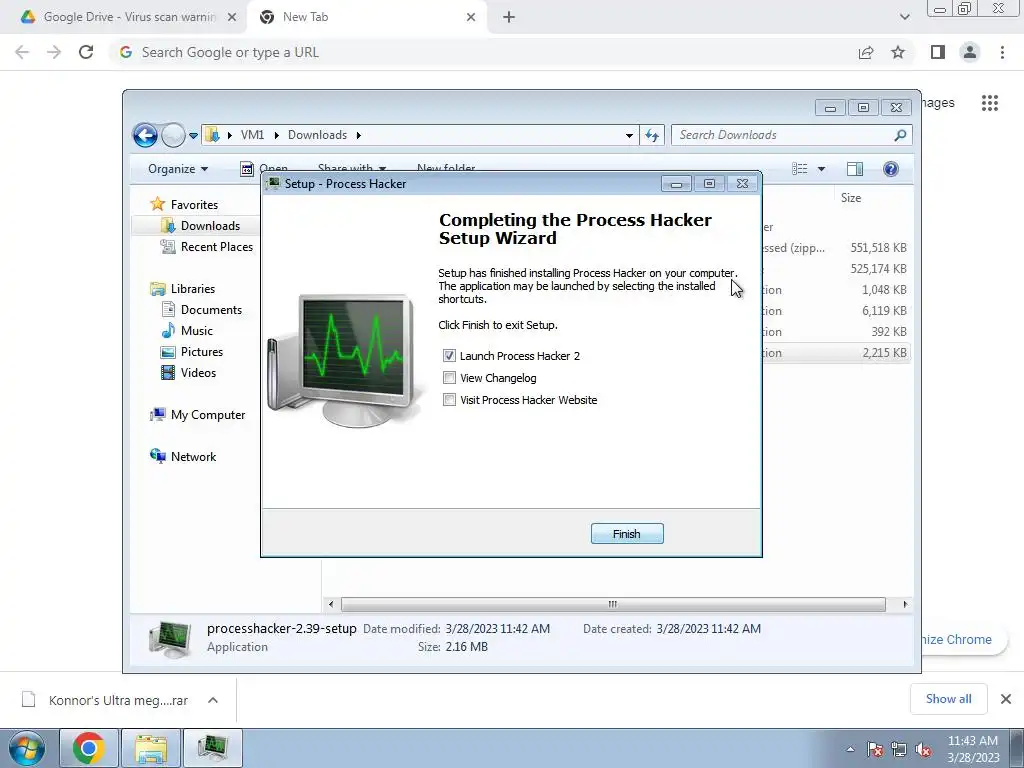This screenshot has height=768, width=1024.
Task: Refresh the Downloads folder view
Action: coord(652,135)
